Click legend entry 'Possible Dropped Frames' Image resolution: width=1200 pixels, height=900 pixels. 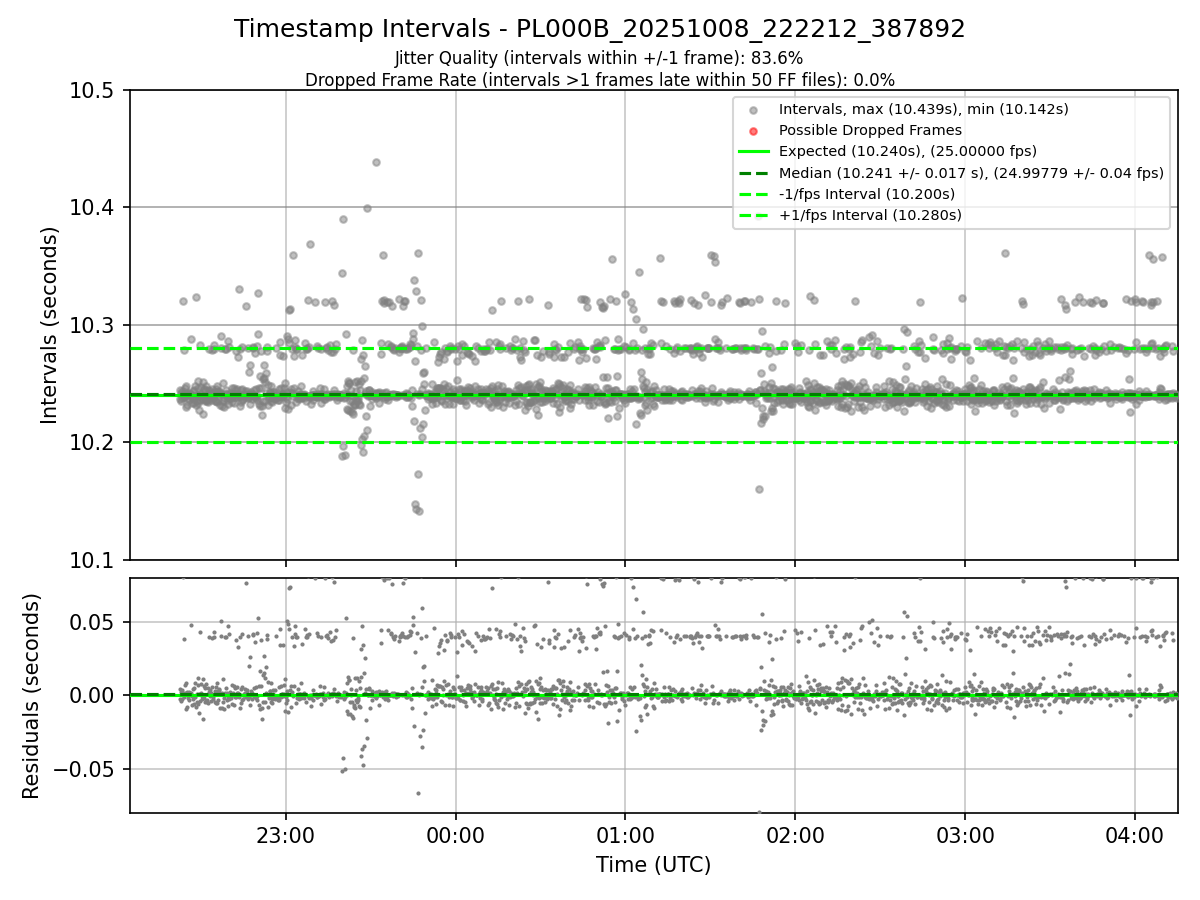(x=870, y=130)
